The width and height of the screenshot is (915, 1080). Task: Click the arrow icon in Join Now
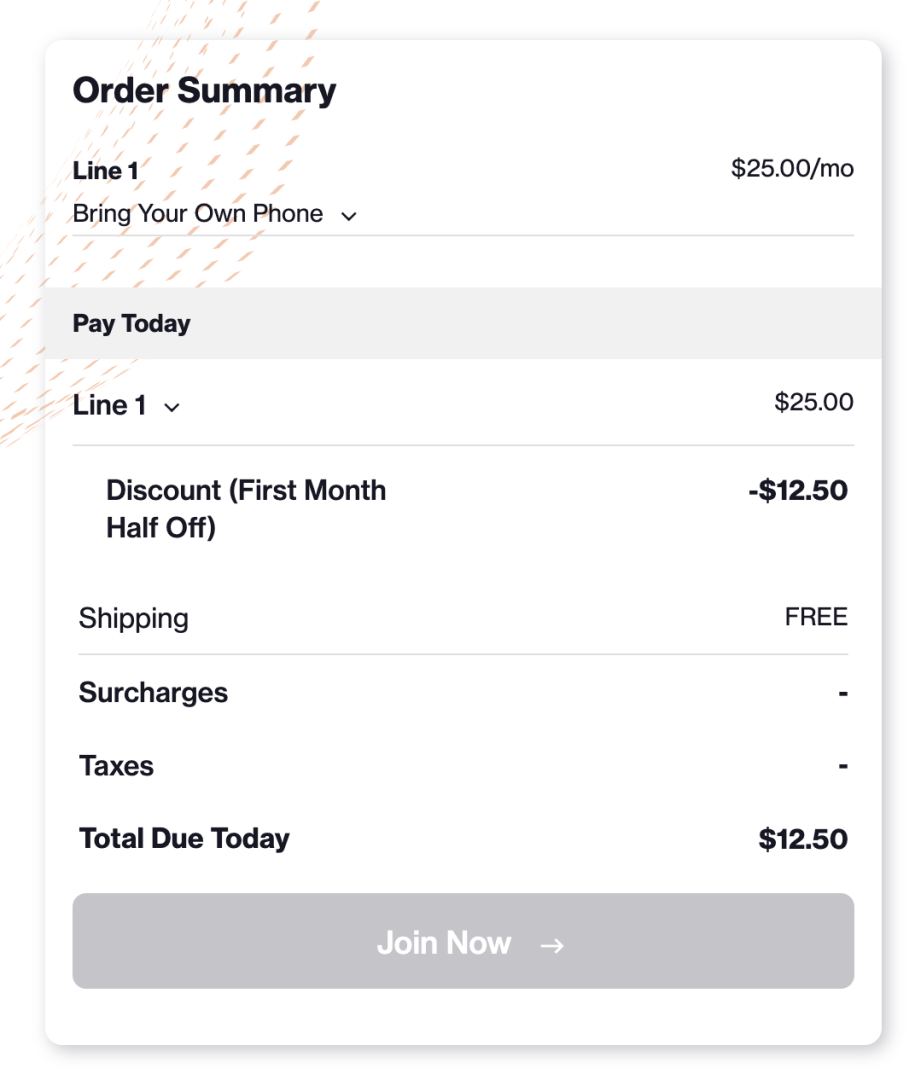552,946
